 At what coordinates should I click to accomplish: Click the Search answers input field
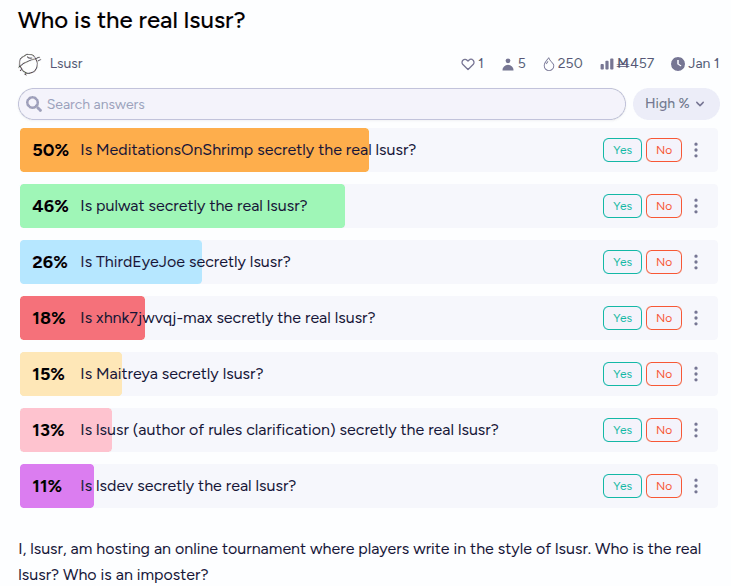click(x=321, y=104)
